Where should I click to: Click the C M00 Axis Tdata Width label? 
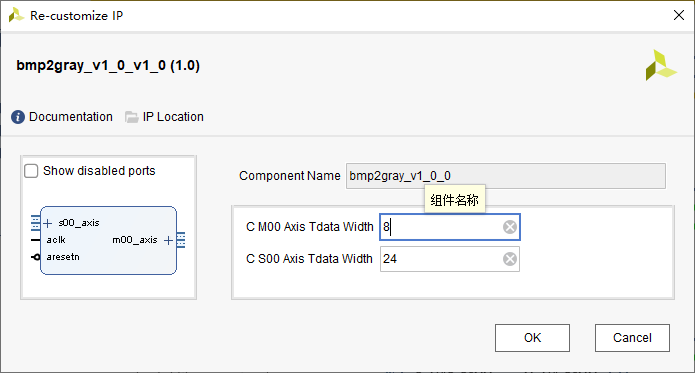pyautogui.click(x=310, y=227)
